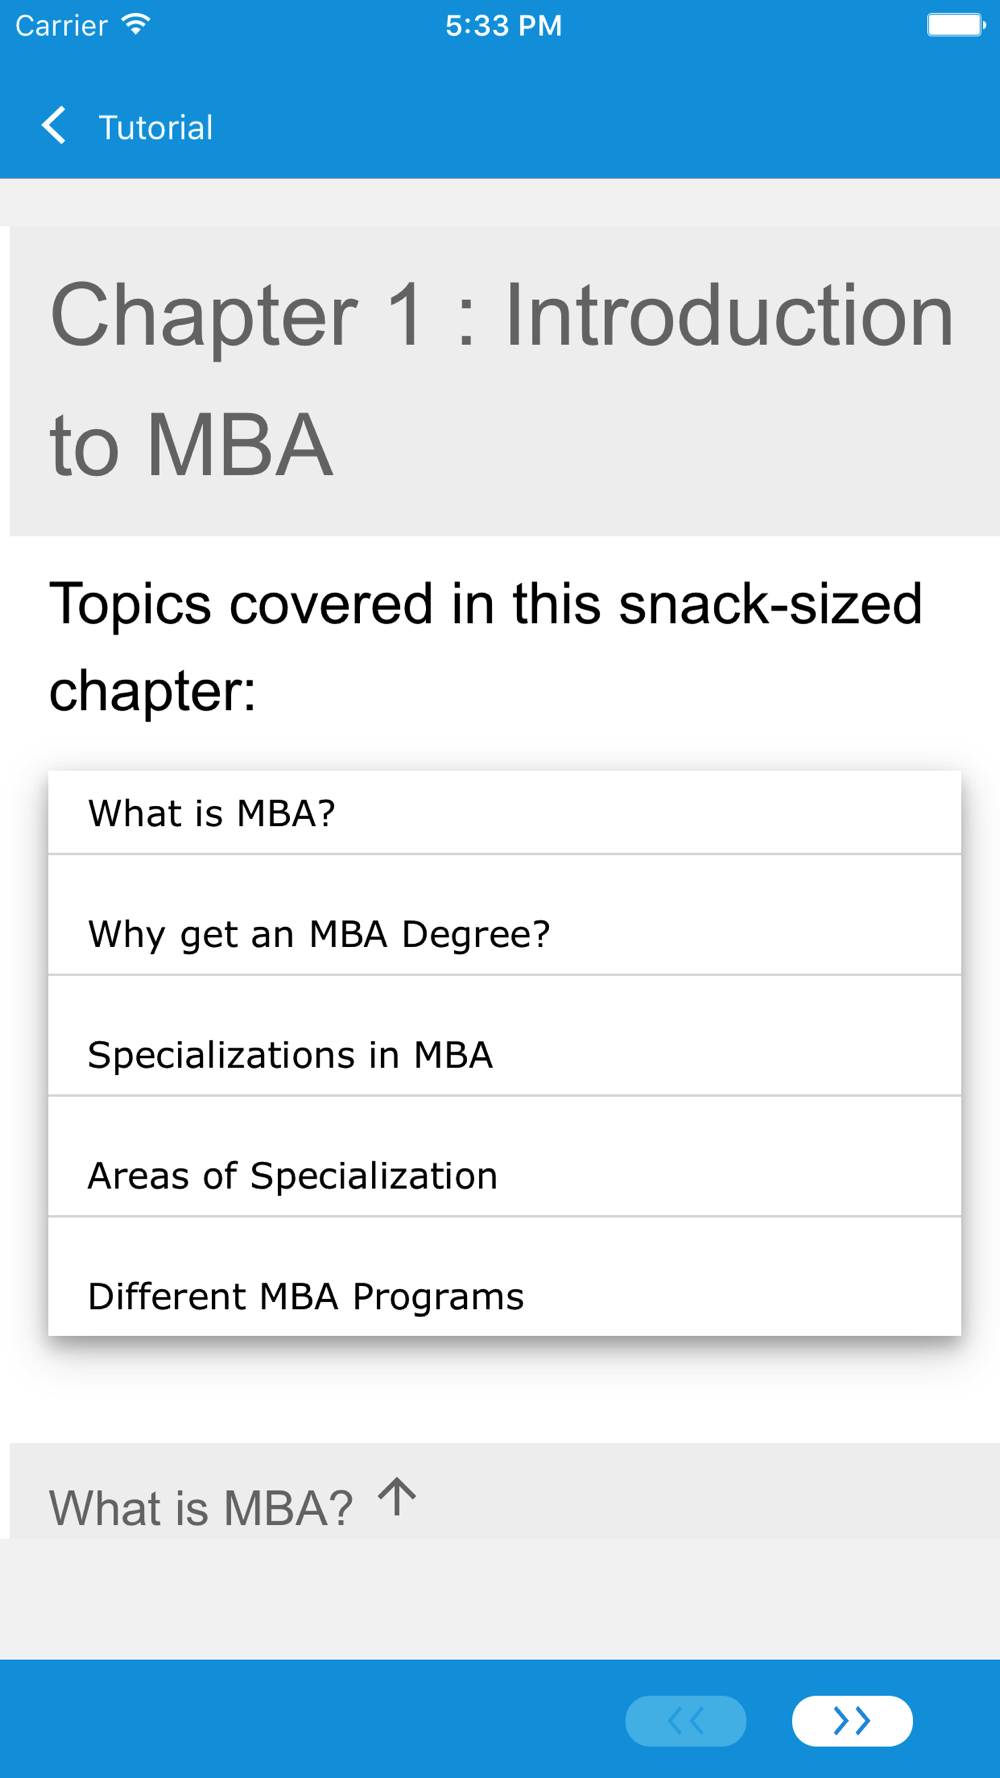Tap Topics covered in this snack-sized chapter text
This screenshot has width=1000, height=1778.
point(486,647)
